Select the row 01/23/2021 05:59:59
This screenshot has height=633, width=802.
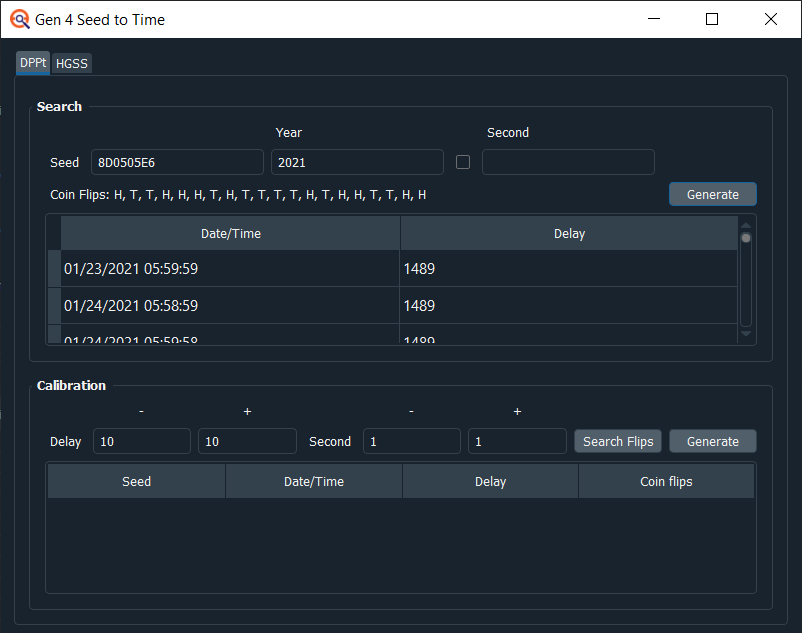392,268
